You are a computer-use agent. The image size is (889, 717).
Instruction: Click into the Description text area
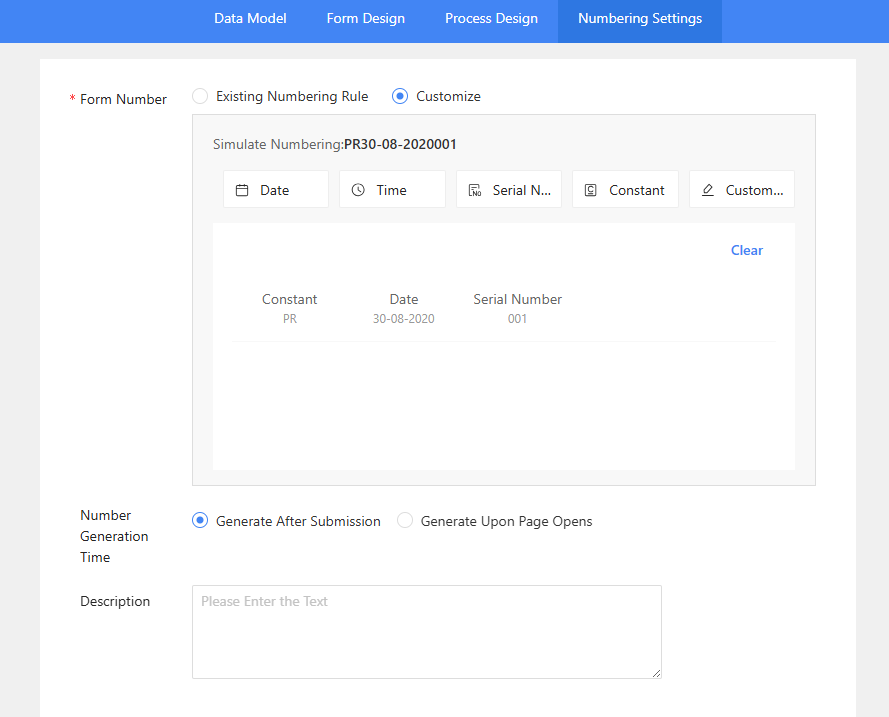pyautogui.click(x=426, y=631)
